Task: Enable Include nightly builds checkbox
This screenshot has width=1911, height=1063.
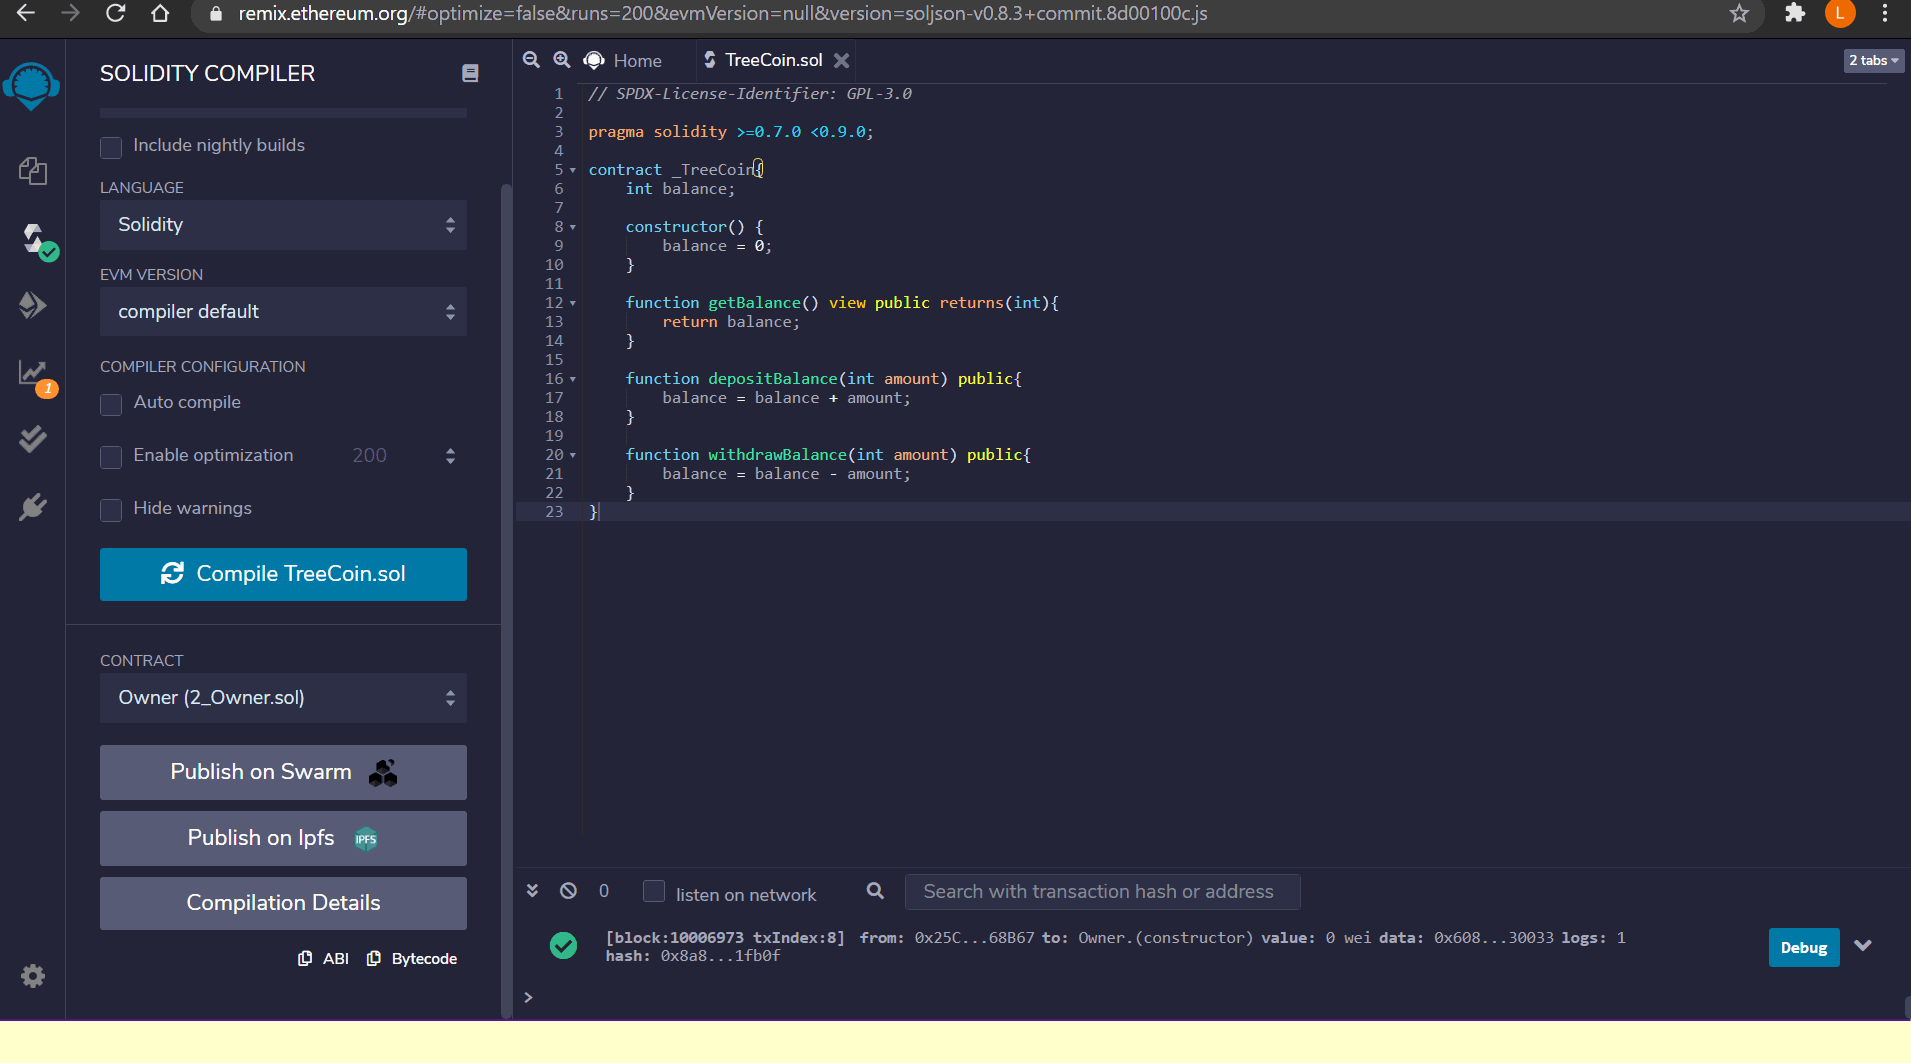Action: 111,147
